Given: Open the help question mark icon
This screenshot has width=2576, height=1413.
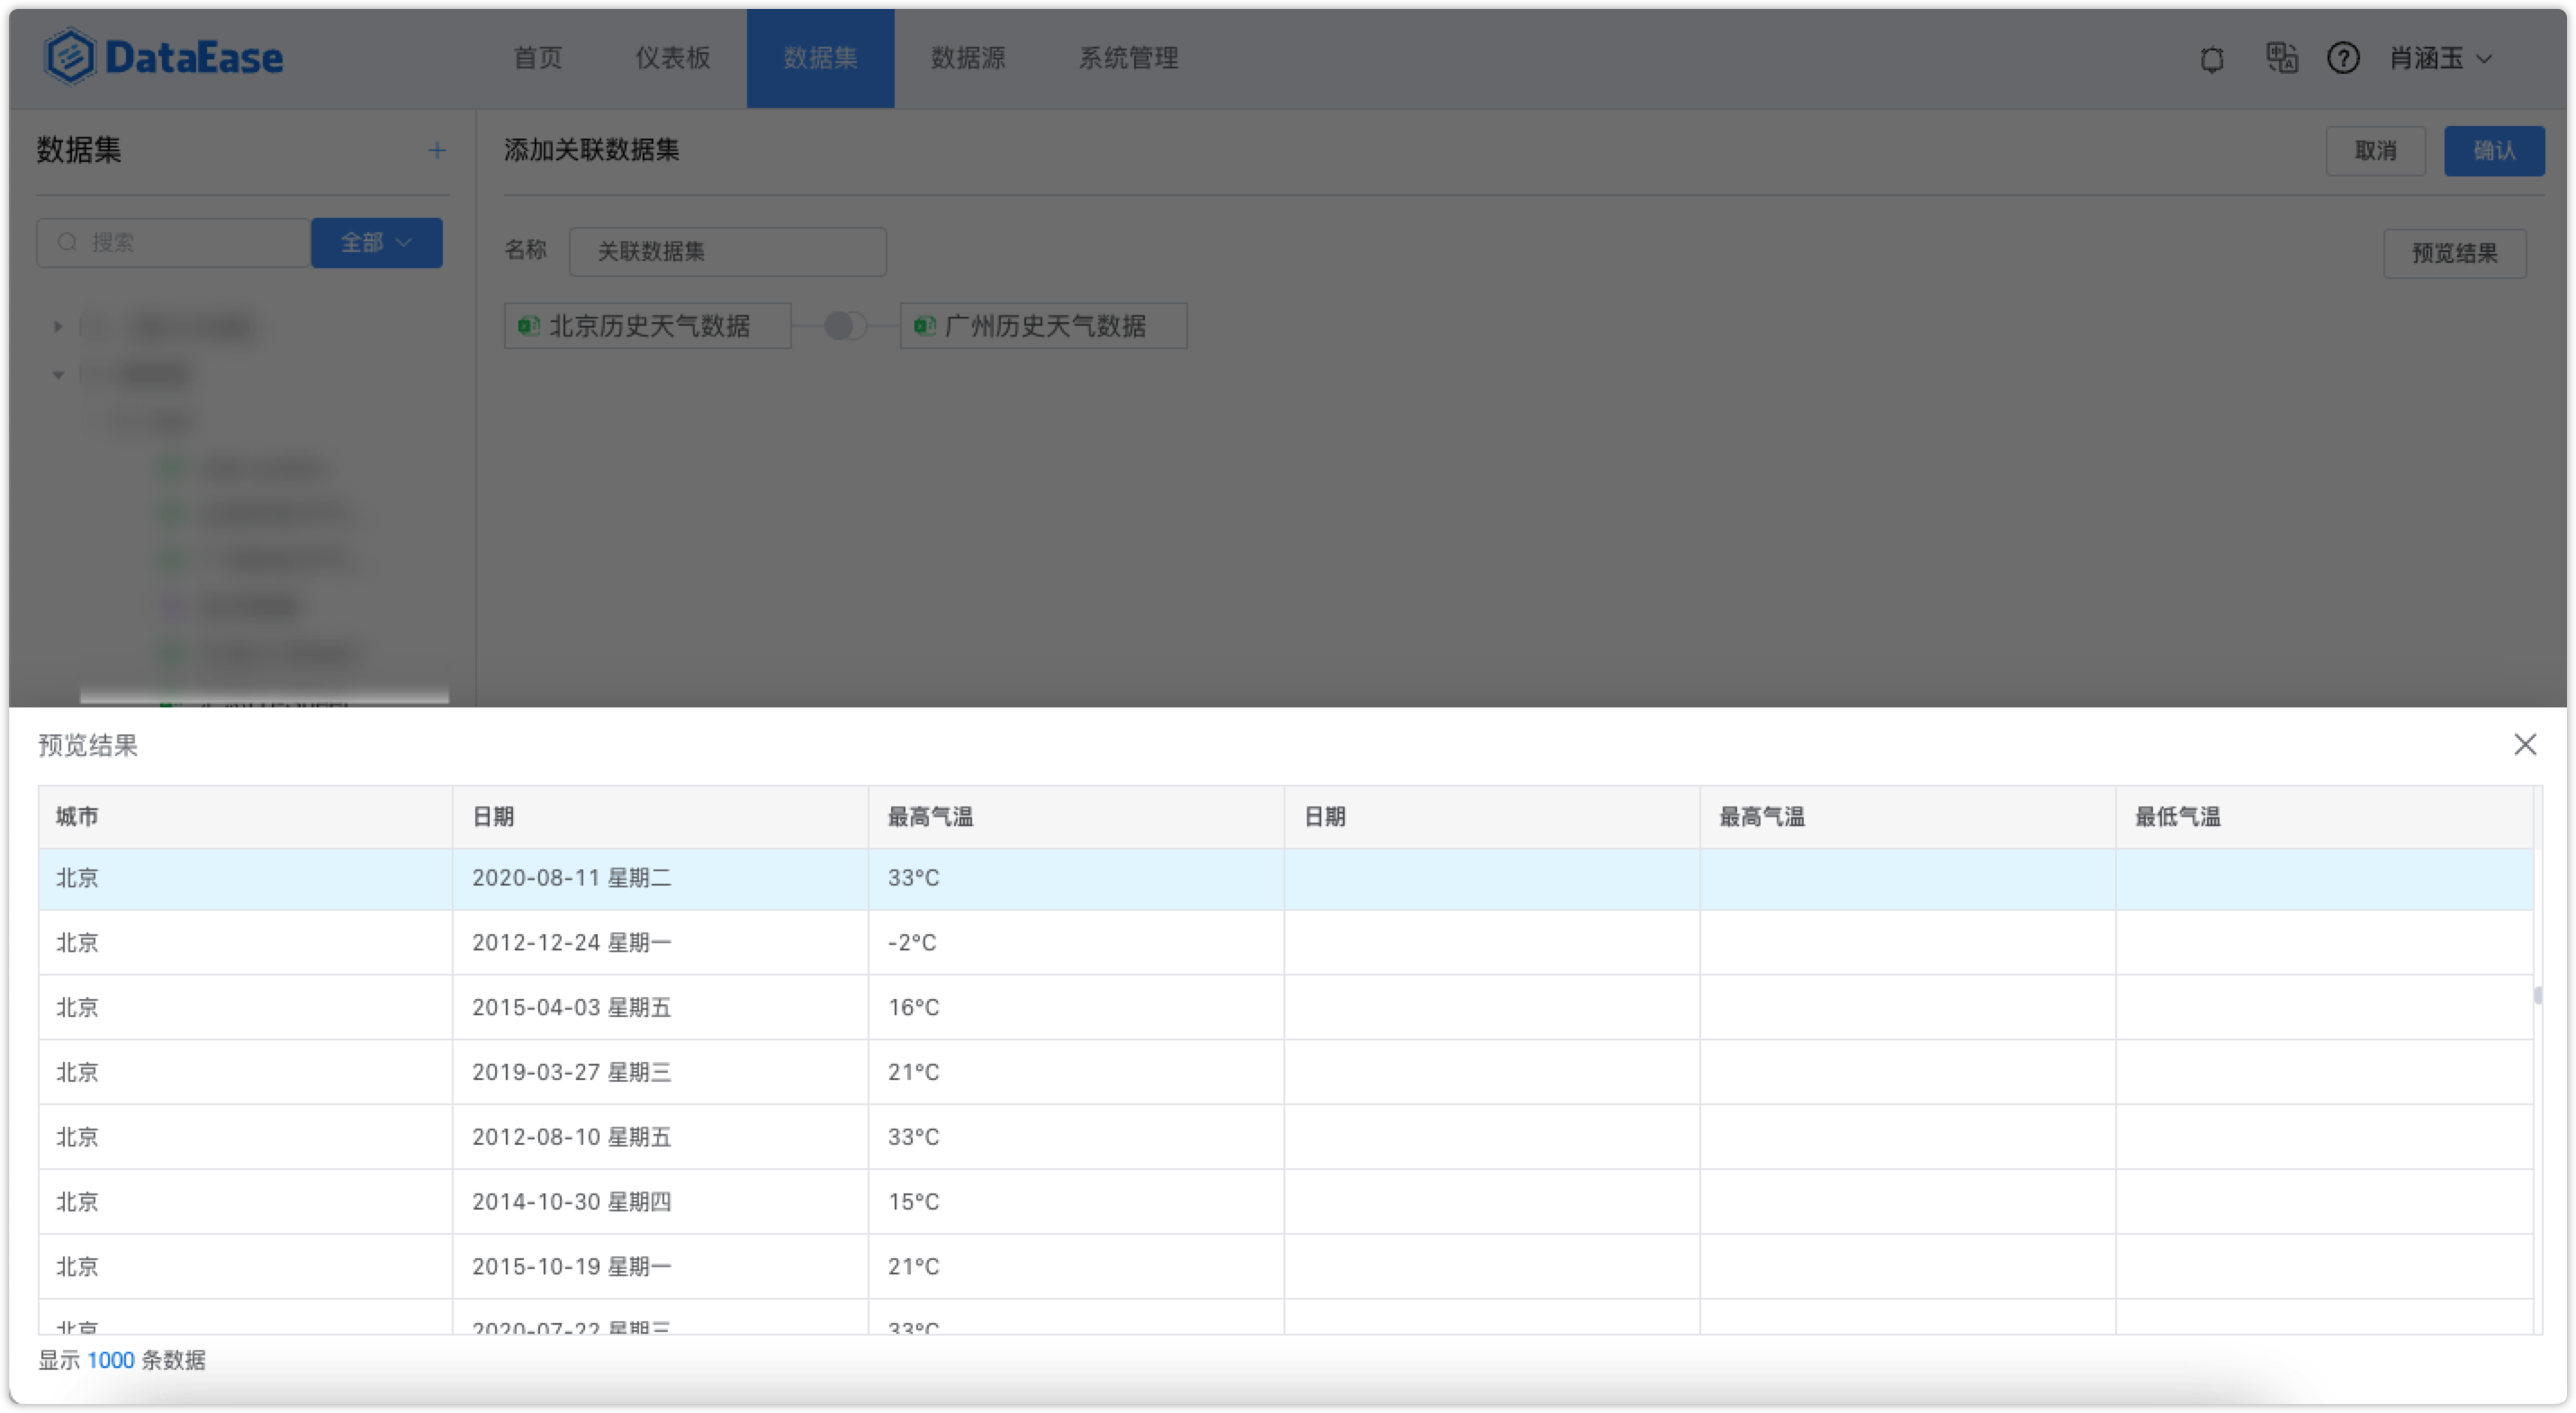Looking at the screenshot, I should point(2343,58).
